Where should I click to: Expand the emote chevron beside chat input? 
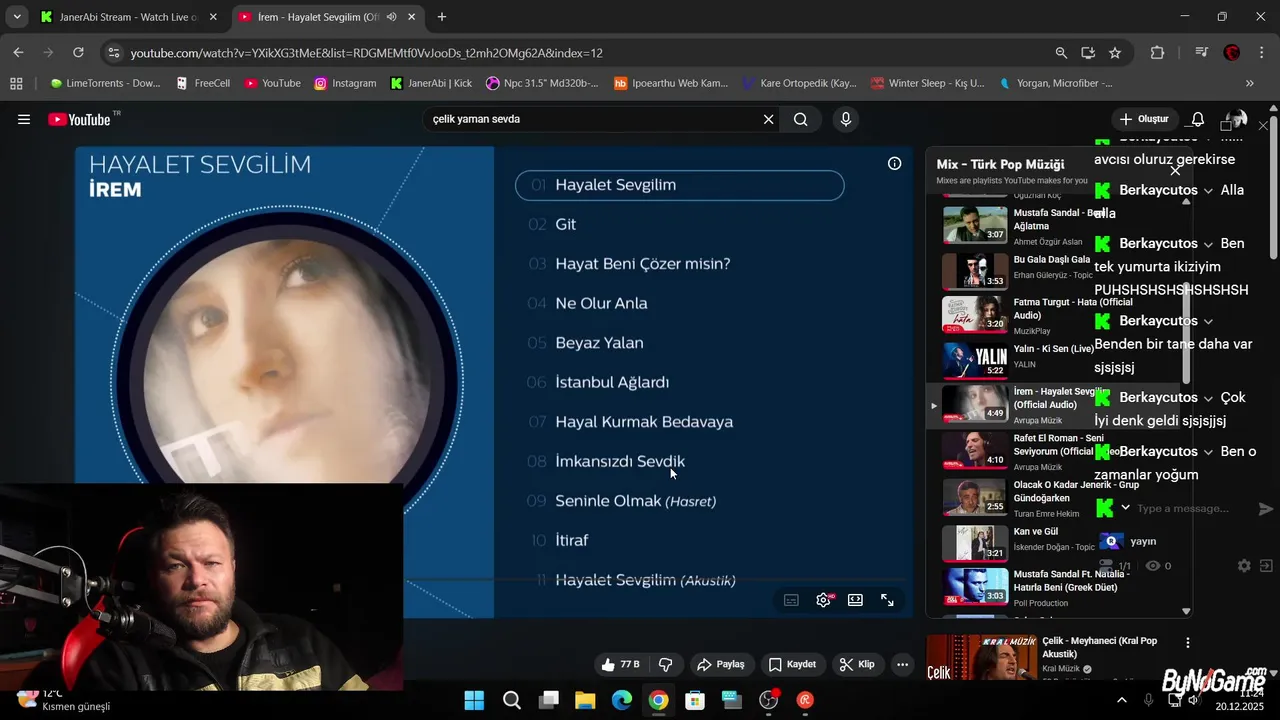tap(1125, 508)
